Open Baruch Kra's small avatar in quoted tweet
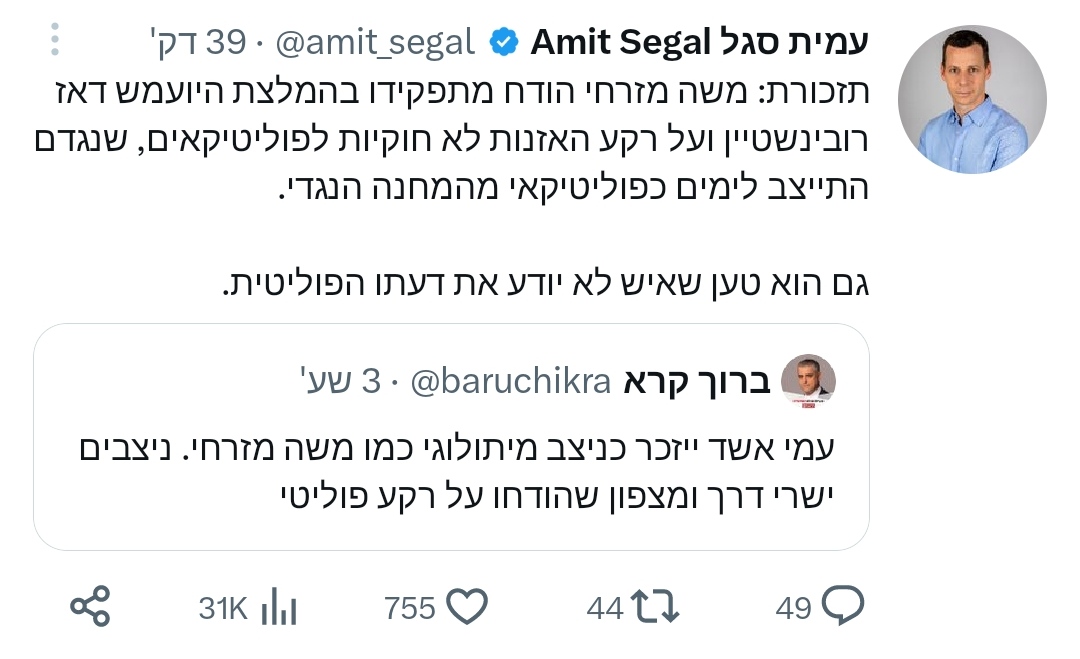This screenshot has height=659, width=1080. 807,382
